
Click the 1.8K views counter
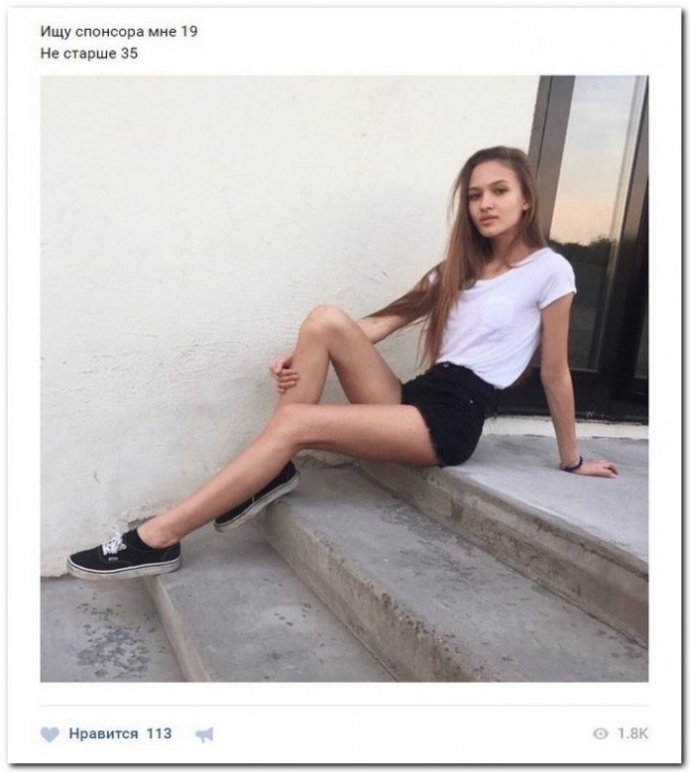633,734
